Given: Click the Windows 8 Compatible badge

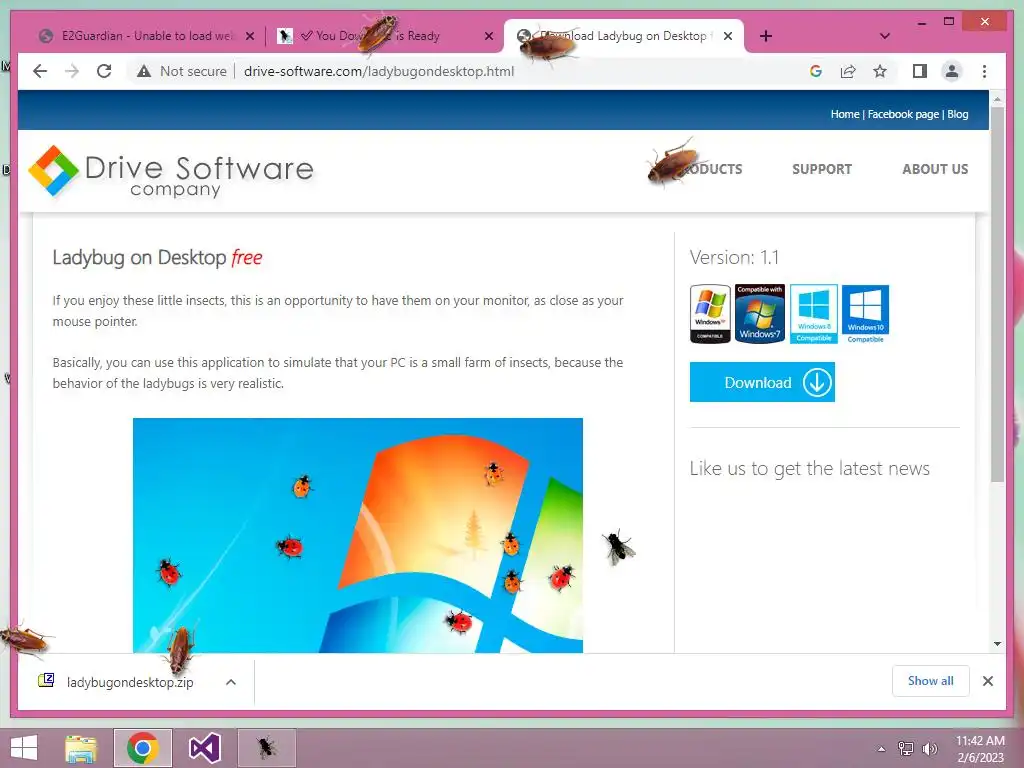Looking at the screenshot, I should point(814,314).
